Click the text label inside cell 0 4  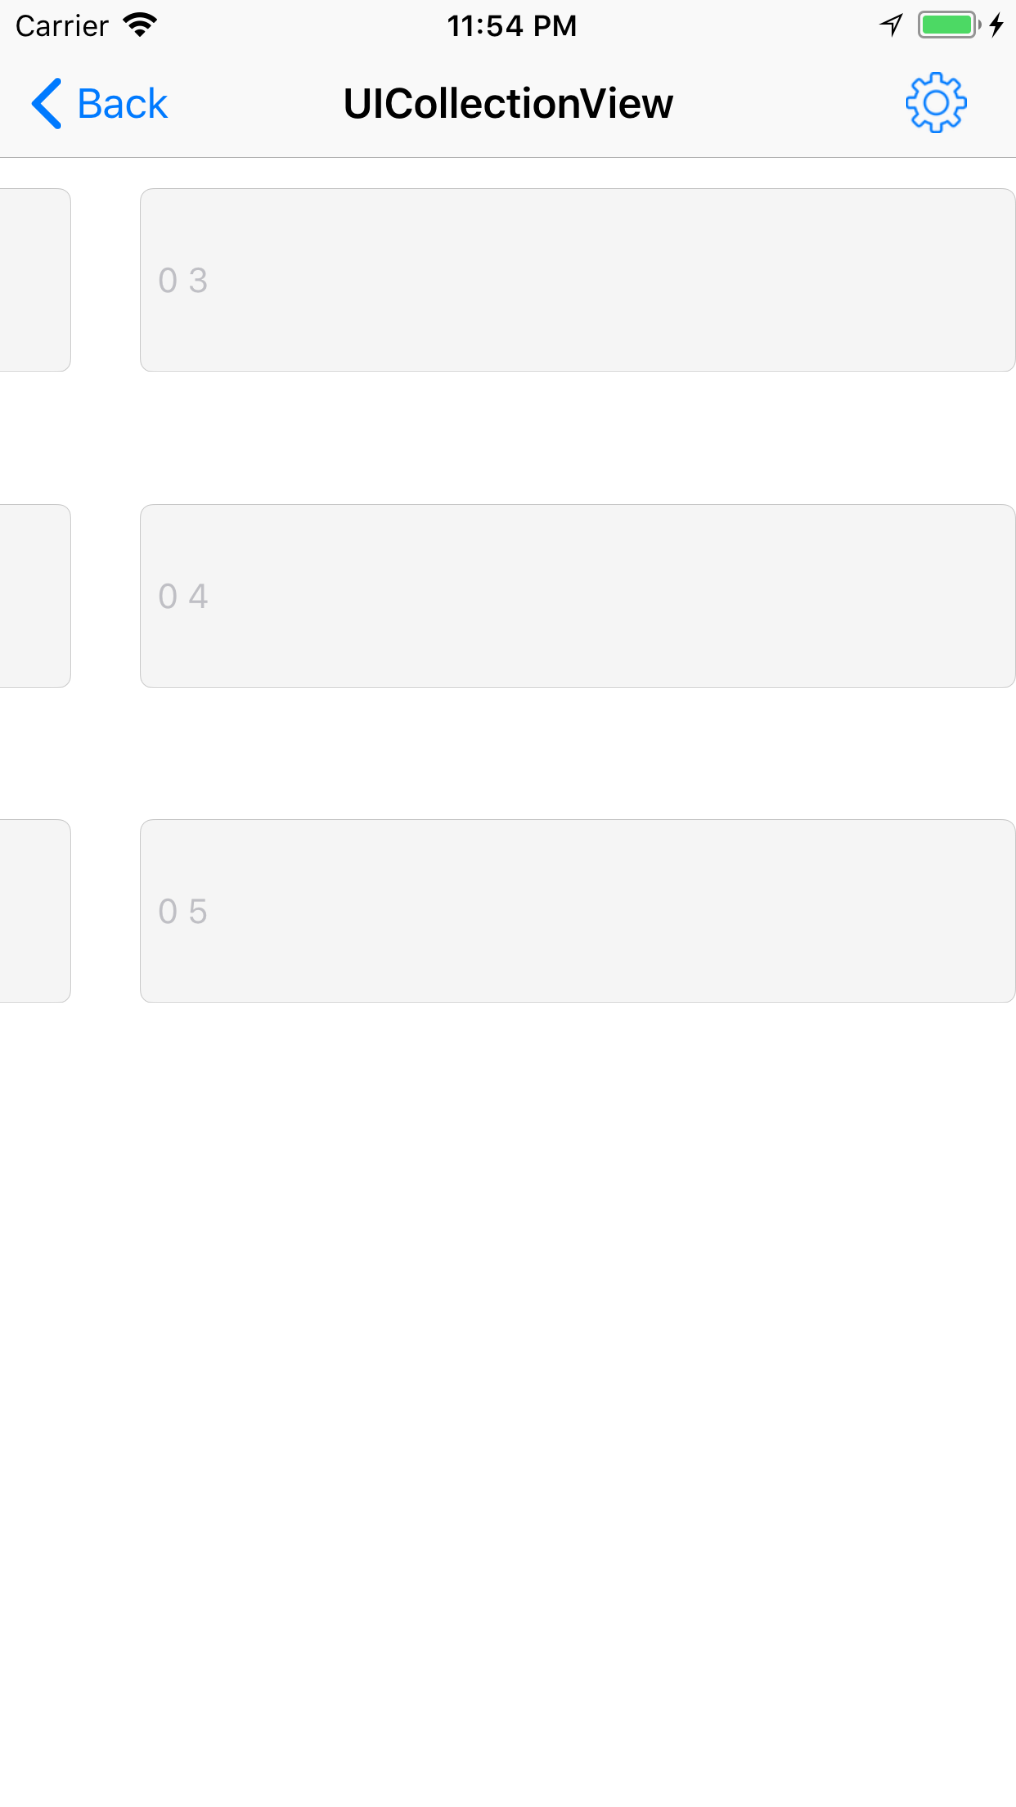184,595
